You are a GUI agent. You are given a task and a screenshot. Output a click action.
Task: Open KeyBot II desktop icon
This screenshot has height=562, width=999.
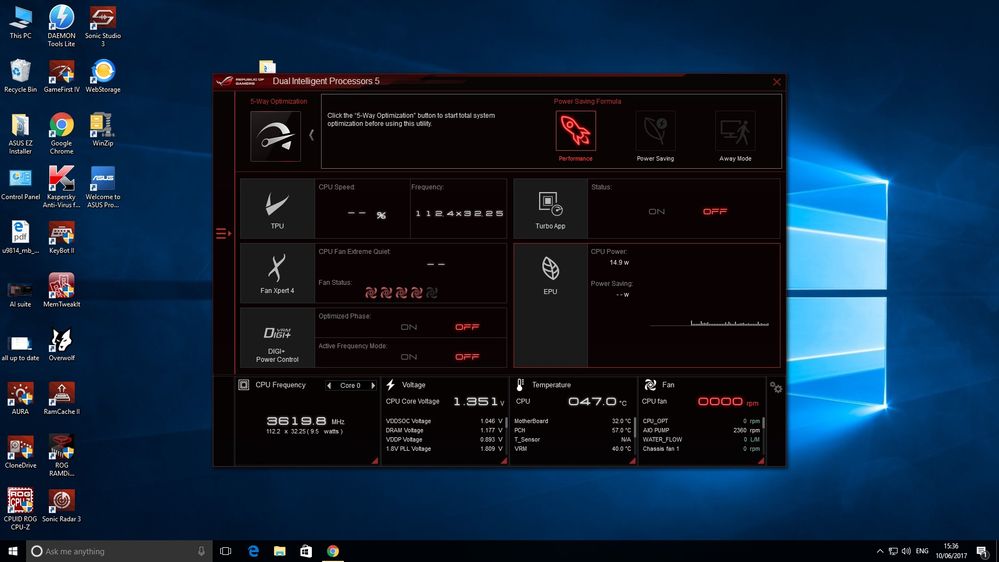point(61,238)
